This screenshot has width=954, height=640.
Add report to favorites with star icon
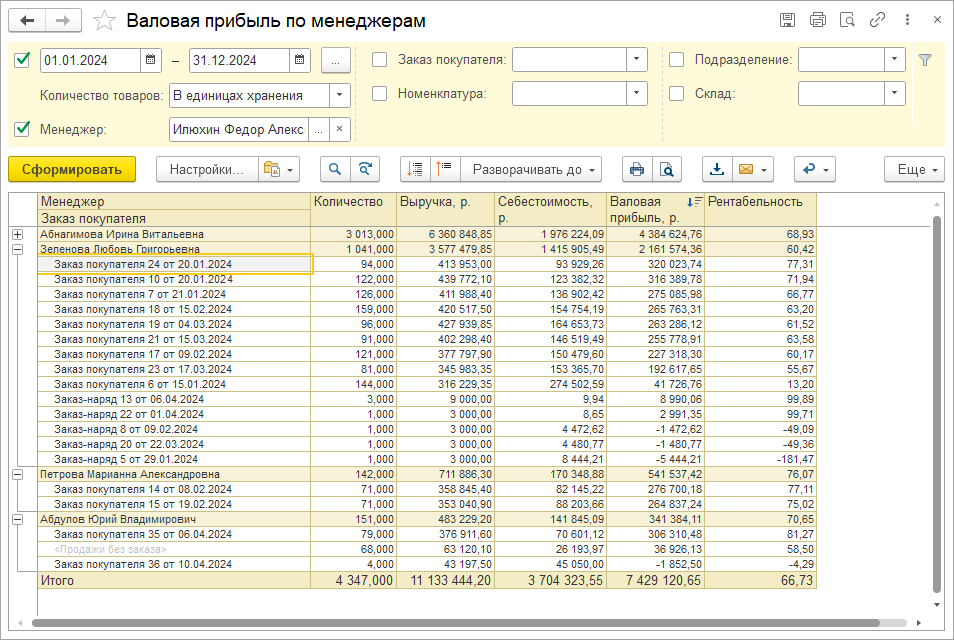(103, 21)
